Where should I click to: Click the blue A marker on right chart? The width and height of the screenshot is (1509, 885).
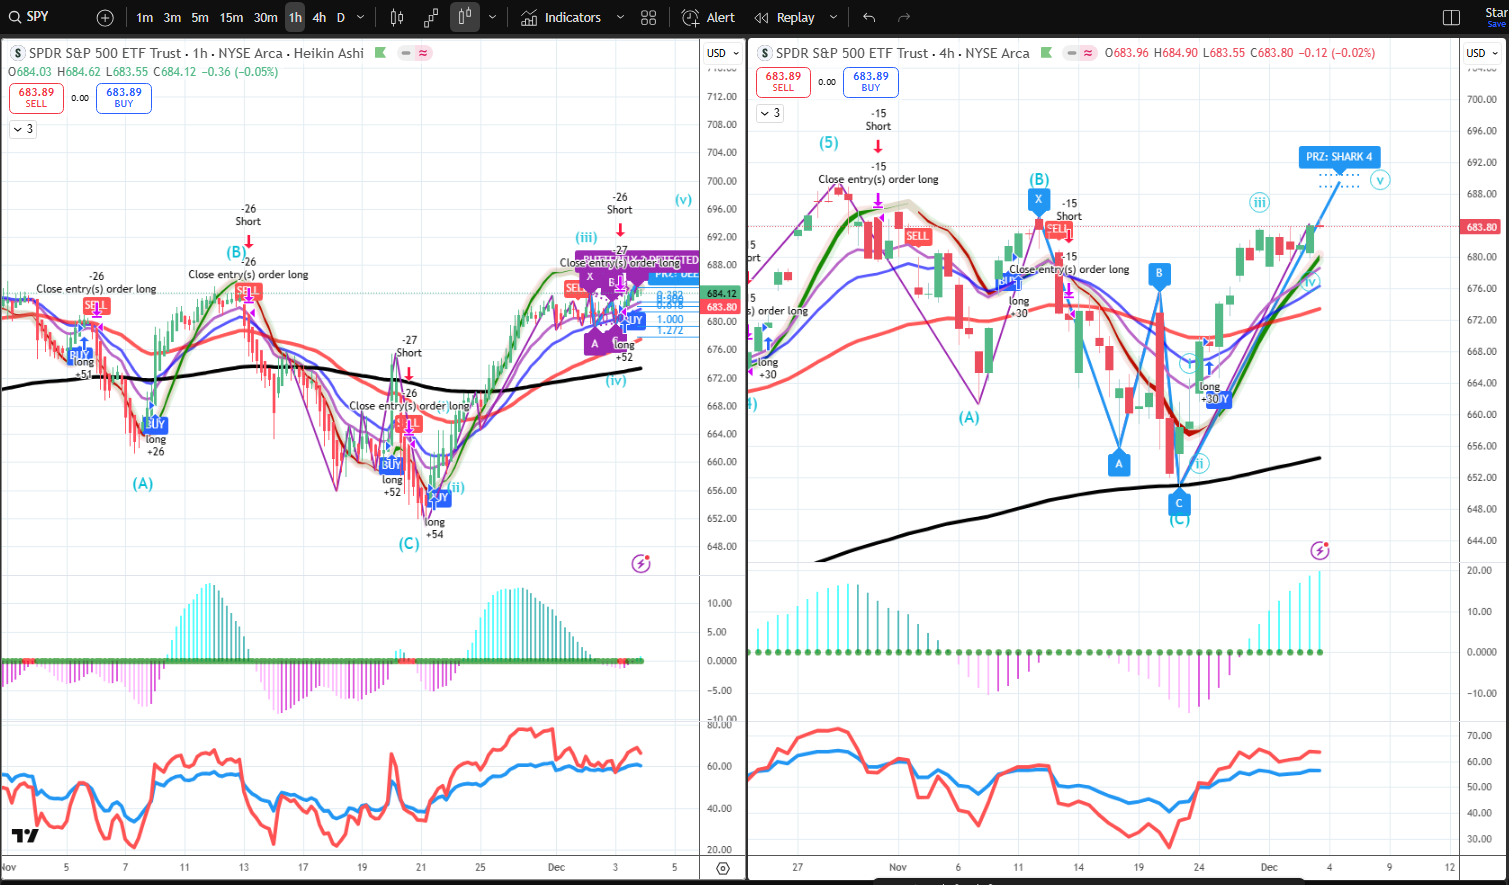[x=1119, y=463]
